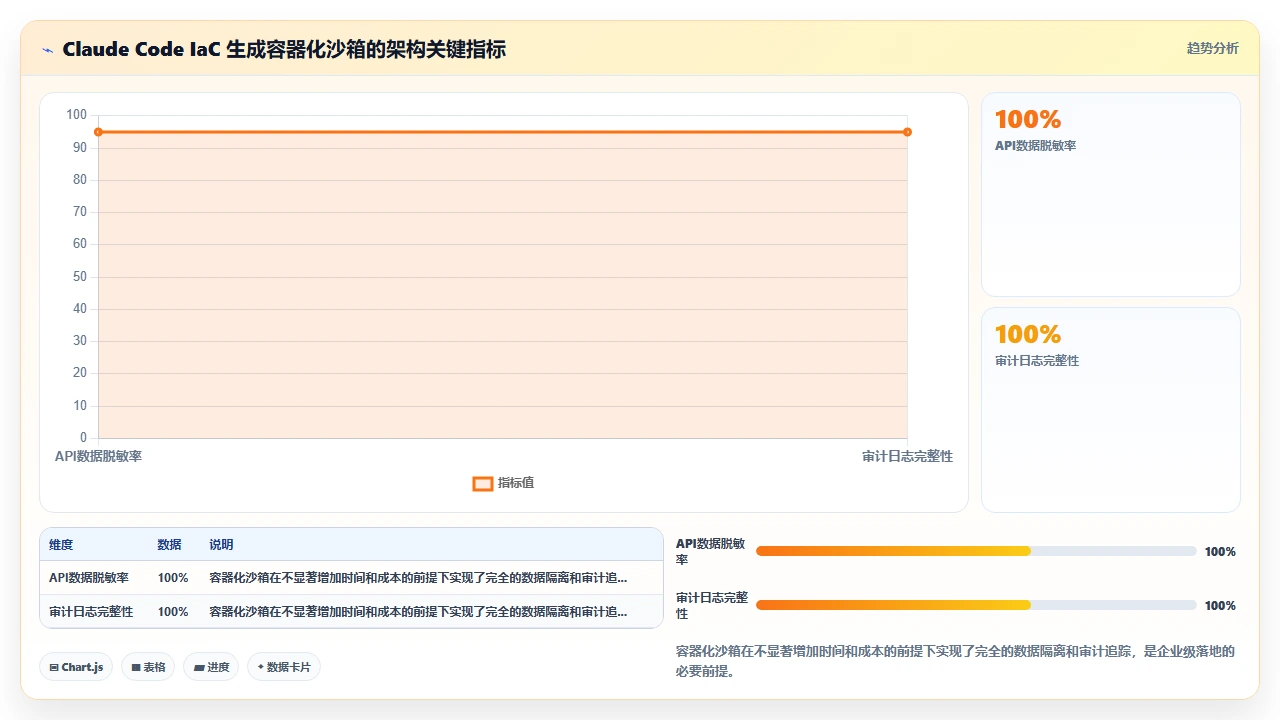Select the API数据脱敏率 cell in table
The width and height of the screenshot is (1280, 720).
[x=89, y=578]
